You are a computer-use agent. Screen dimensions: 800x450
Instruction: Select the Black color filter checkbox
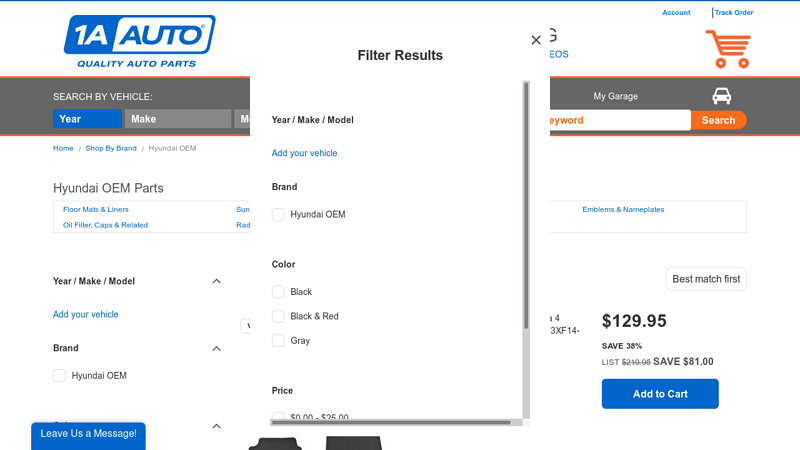coord(278,292)
